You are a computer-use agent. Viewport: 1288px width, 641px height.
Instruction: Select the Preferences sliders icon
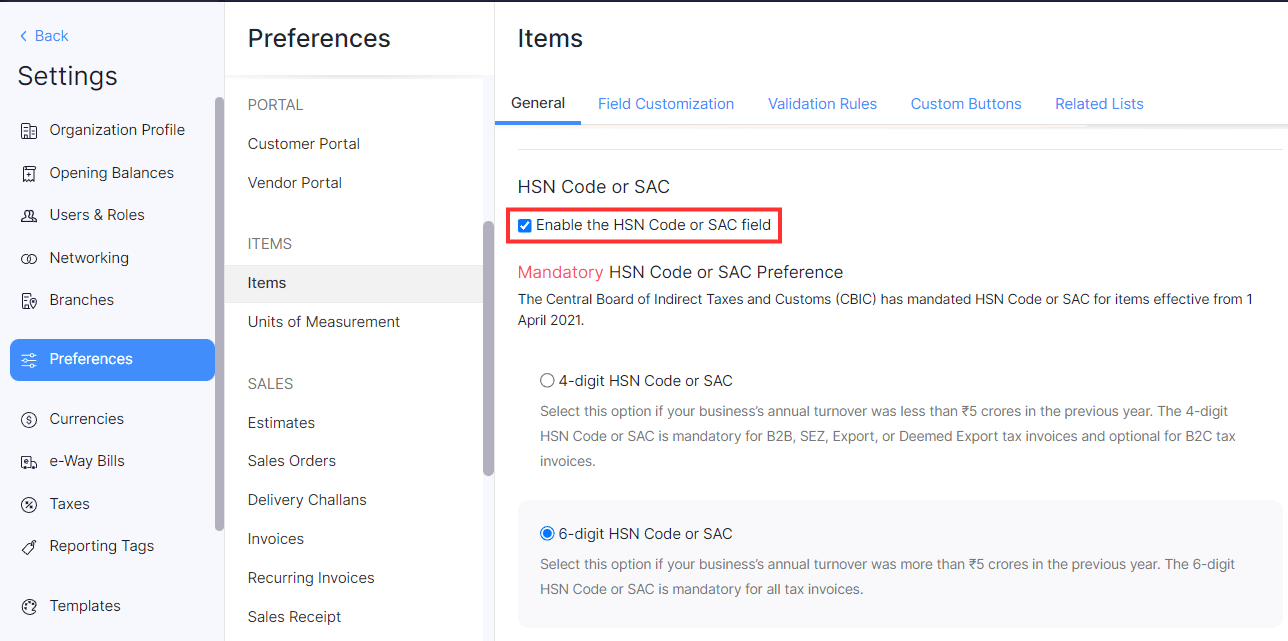tap(33, 358)
